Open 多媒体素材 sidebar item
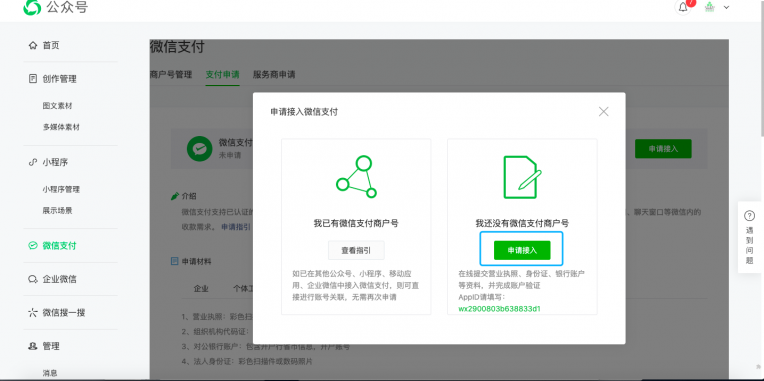 61,127
